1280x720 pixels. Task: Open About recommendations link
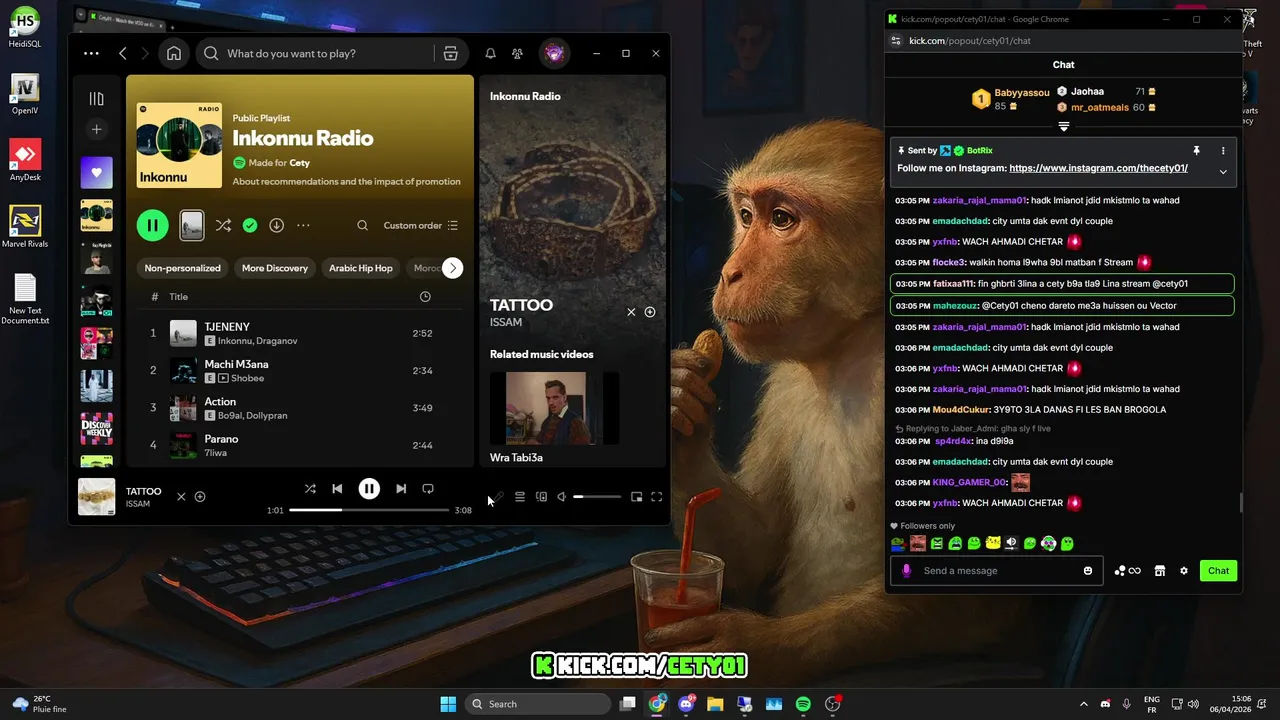[x=346, y=182]
